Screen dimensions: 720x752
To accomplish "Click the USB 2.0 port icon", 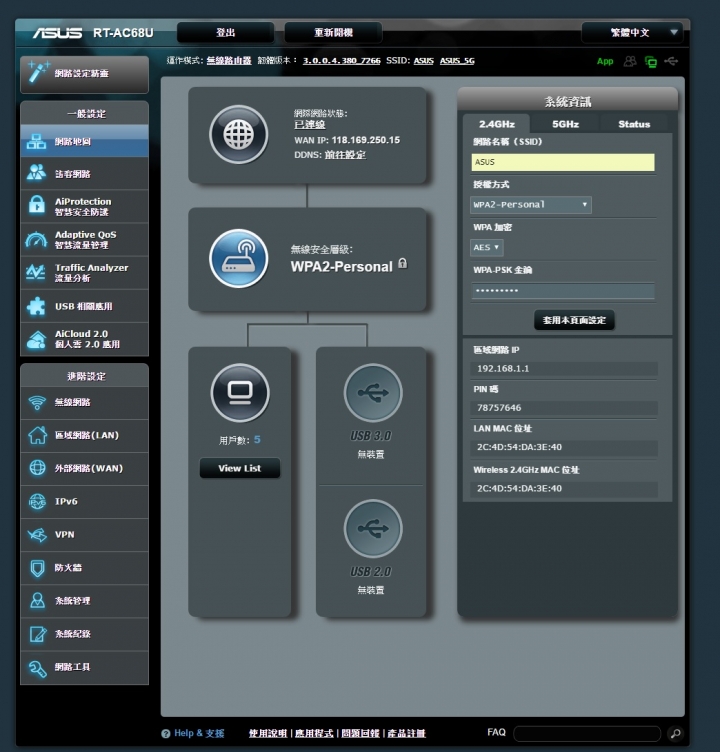I will click(x=373, y=528).
